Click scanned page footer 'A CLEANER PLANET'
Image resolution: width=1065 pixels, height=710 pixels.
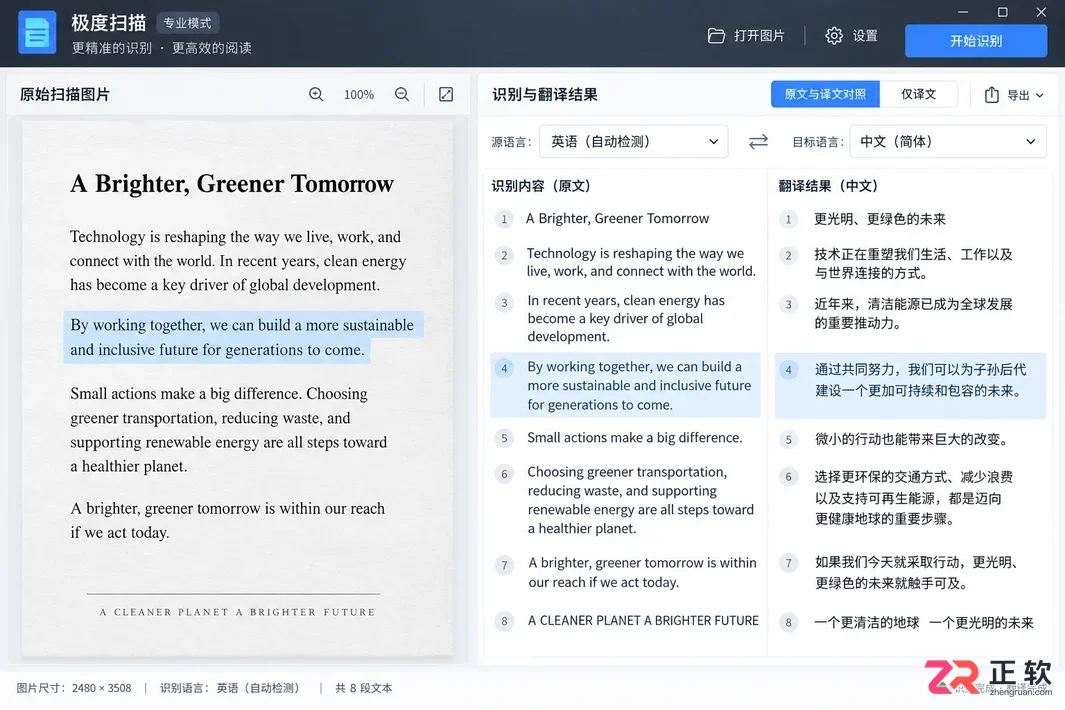(236, 612)
